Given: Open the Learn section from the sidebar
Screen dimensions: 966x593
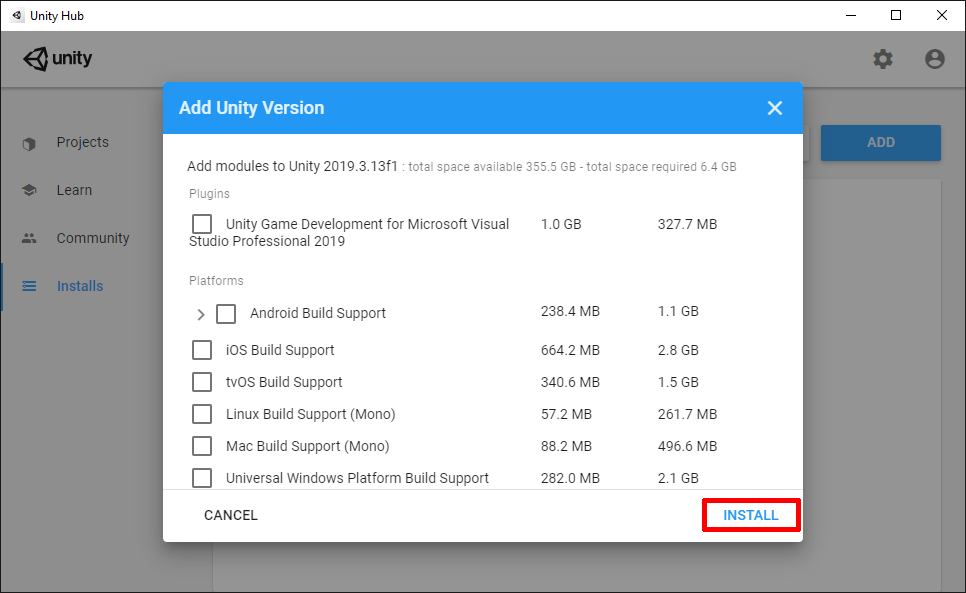Looking at the screenshot, I should 29,190.
